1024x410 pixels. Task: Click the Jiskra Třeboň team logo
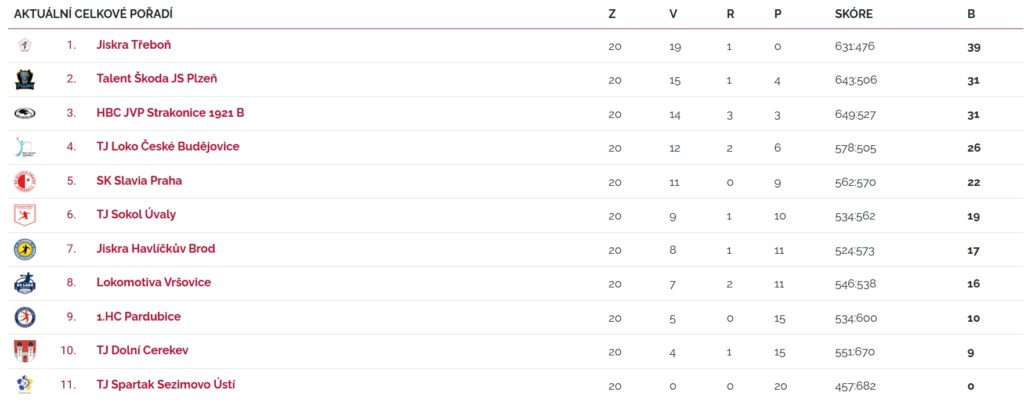25,45
